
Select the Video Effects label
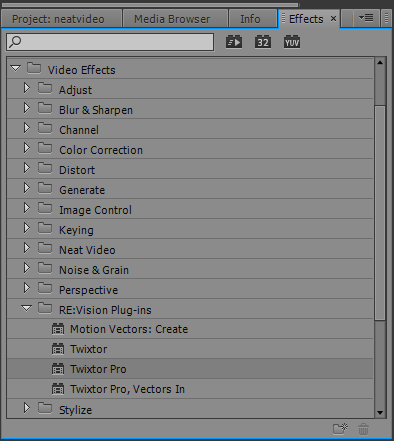coord(82,70)
